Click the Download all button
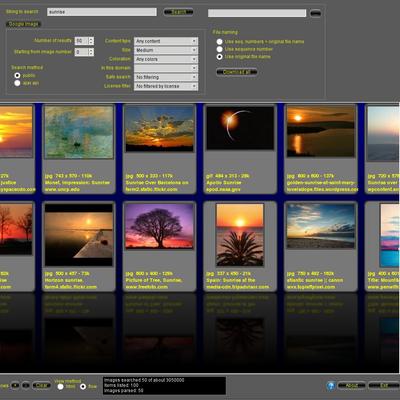The height and width of the screenshot is (400, 400). tap(237, 72)
